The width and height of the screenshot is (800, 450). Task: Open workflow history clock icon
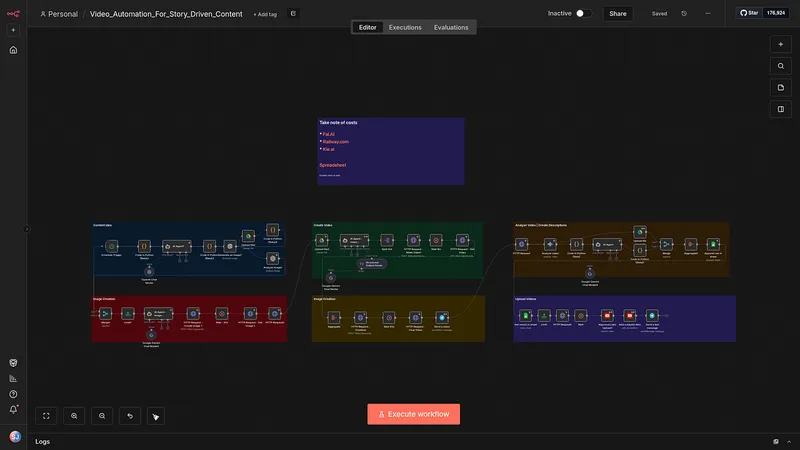pos(684,14)
